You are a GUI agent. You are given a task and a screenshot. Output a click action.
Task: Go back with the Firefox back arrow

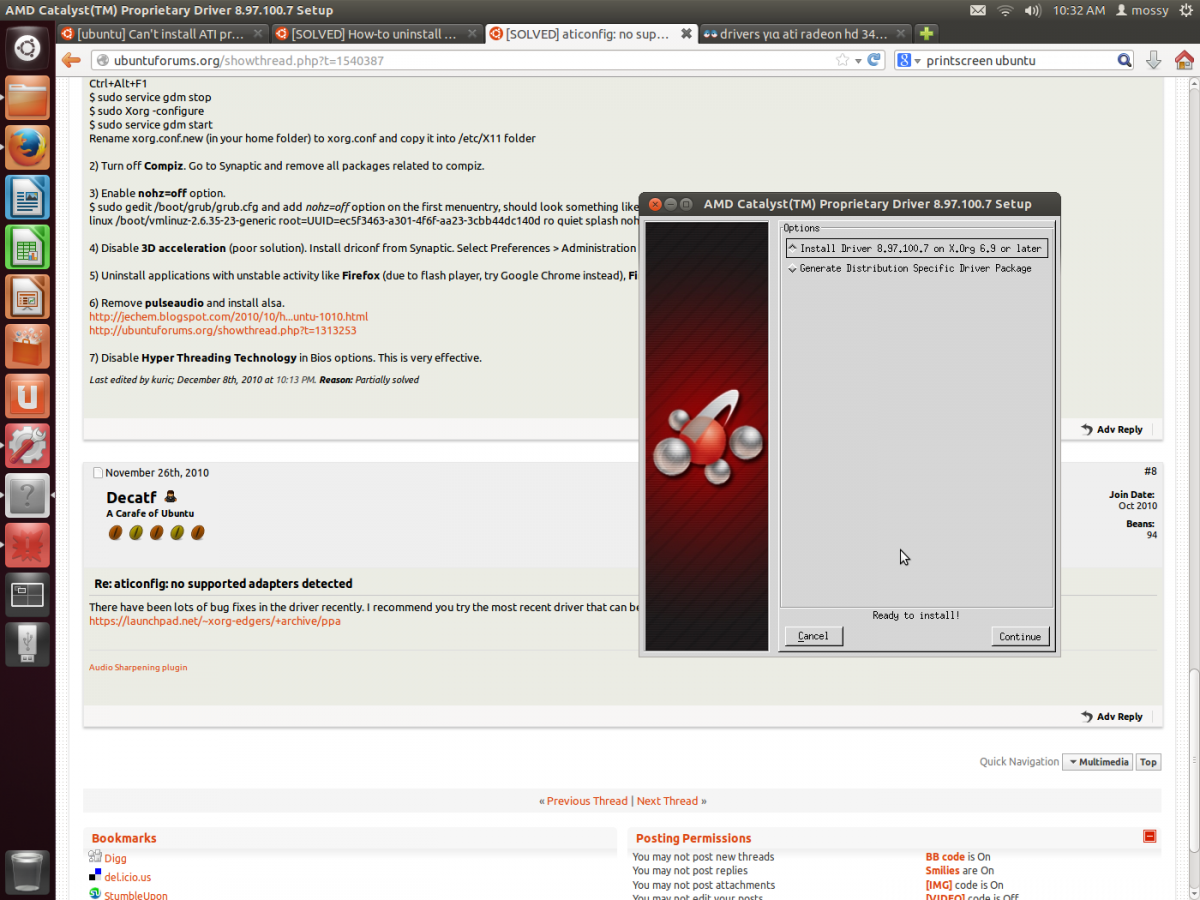click(x=71, y=60)
